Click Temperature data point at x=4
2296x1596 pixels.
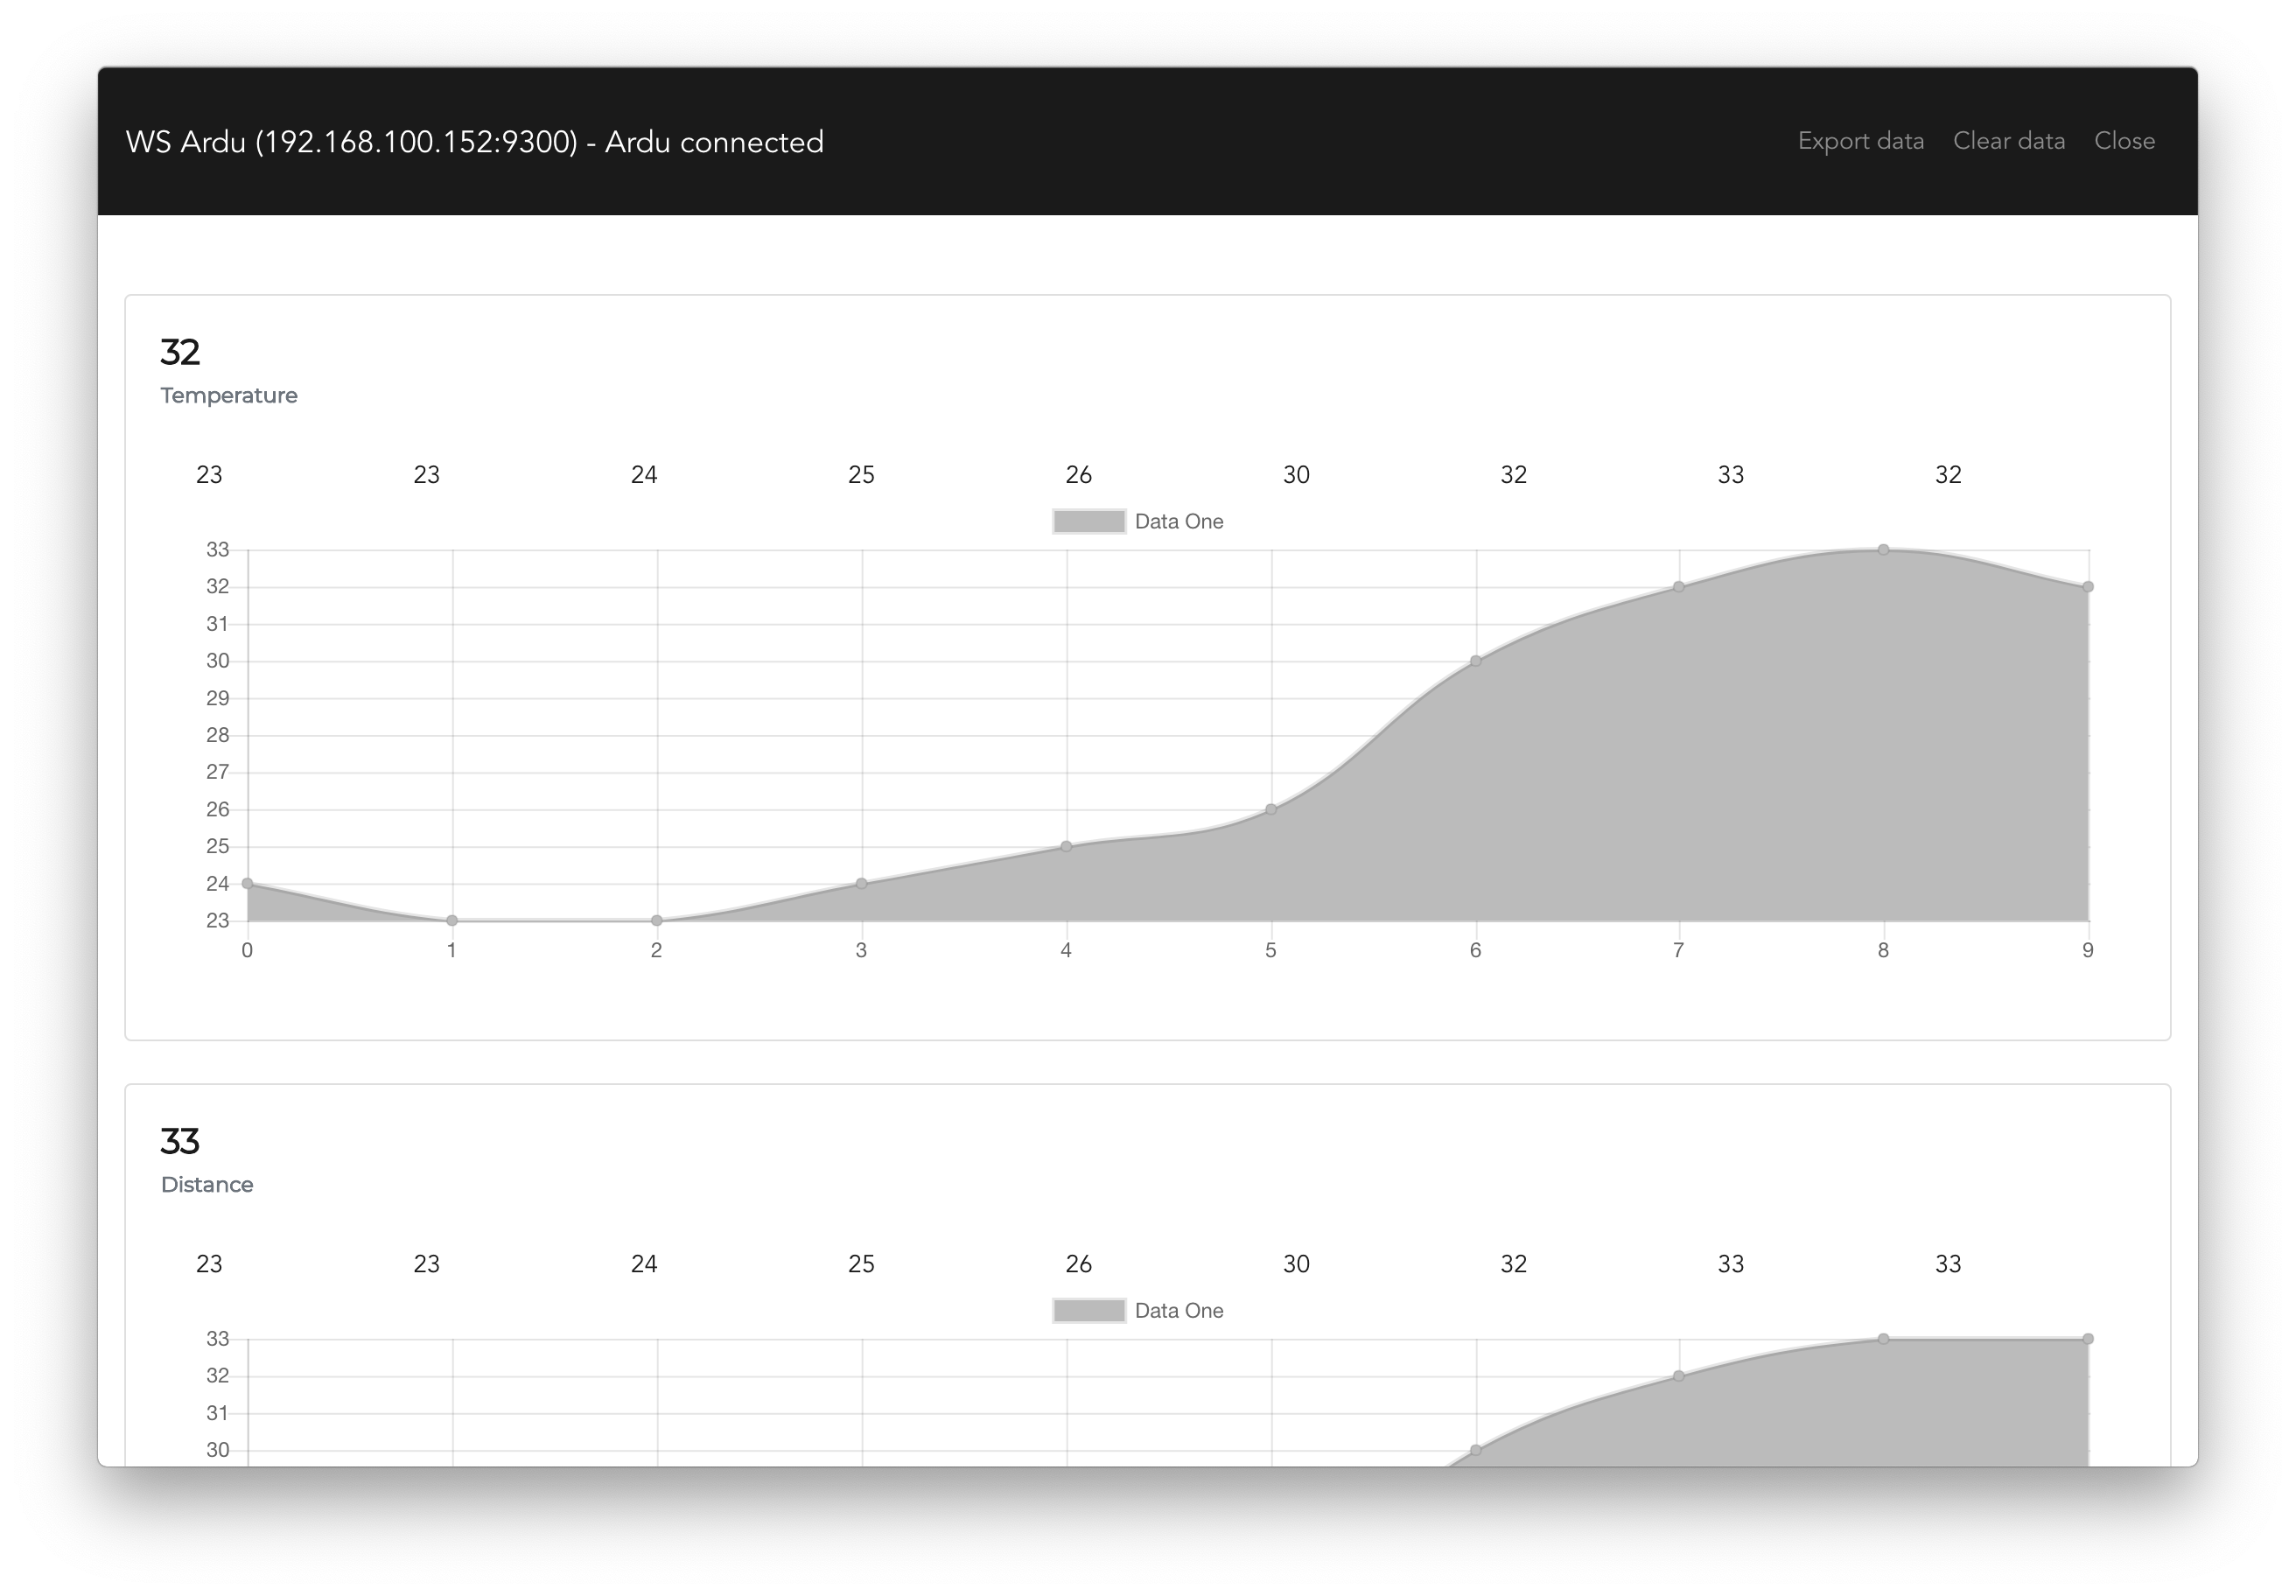click(1066, 846)
